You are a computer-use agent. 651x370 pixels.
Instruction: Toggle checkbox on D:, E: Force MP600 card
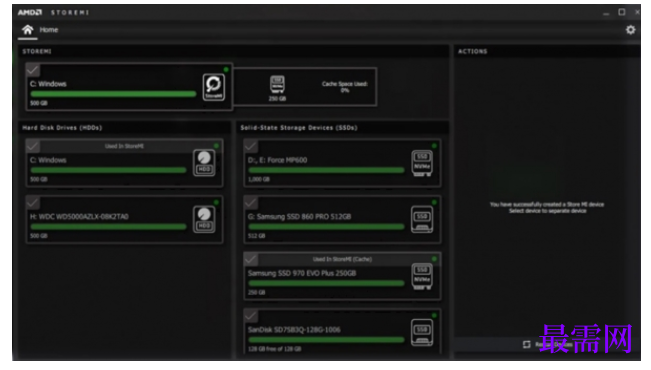(x=250, y=146)
